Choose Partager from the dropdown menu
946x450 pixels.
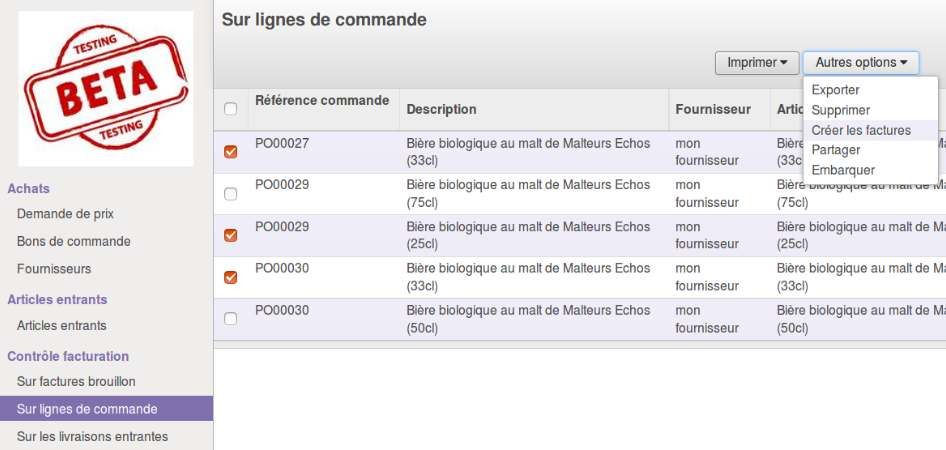836,150
